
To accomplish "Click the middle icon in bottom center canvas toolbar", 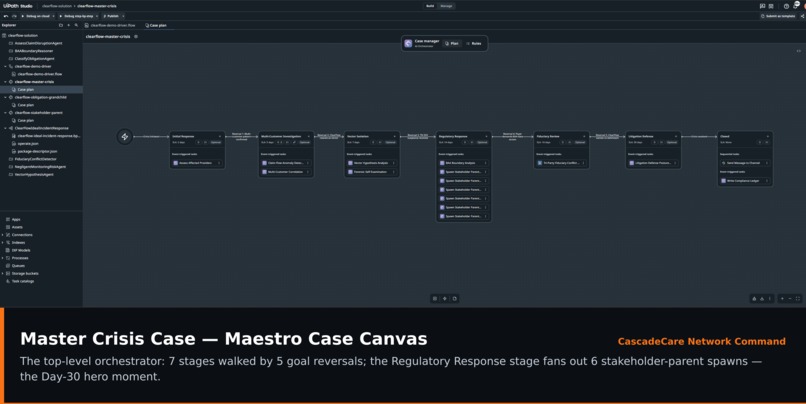I will pos(445,299).
